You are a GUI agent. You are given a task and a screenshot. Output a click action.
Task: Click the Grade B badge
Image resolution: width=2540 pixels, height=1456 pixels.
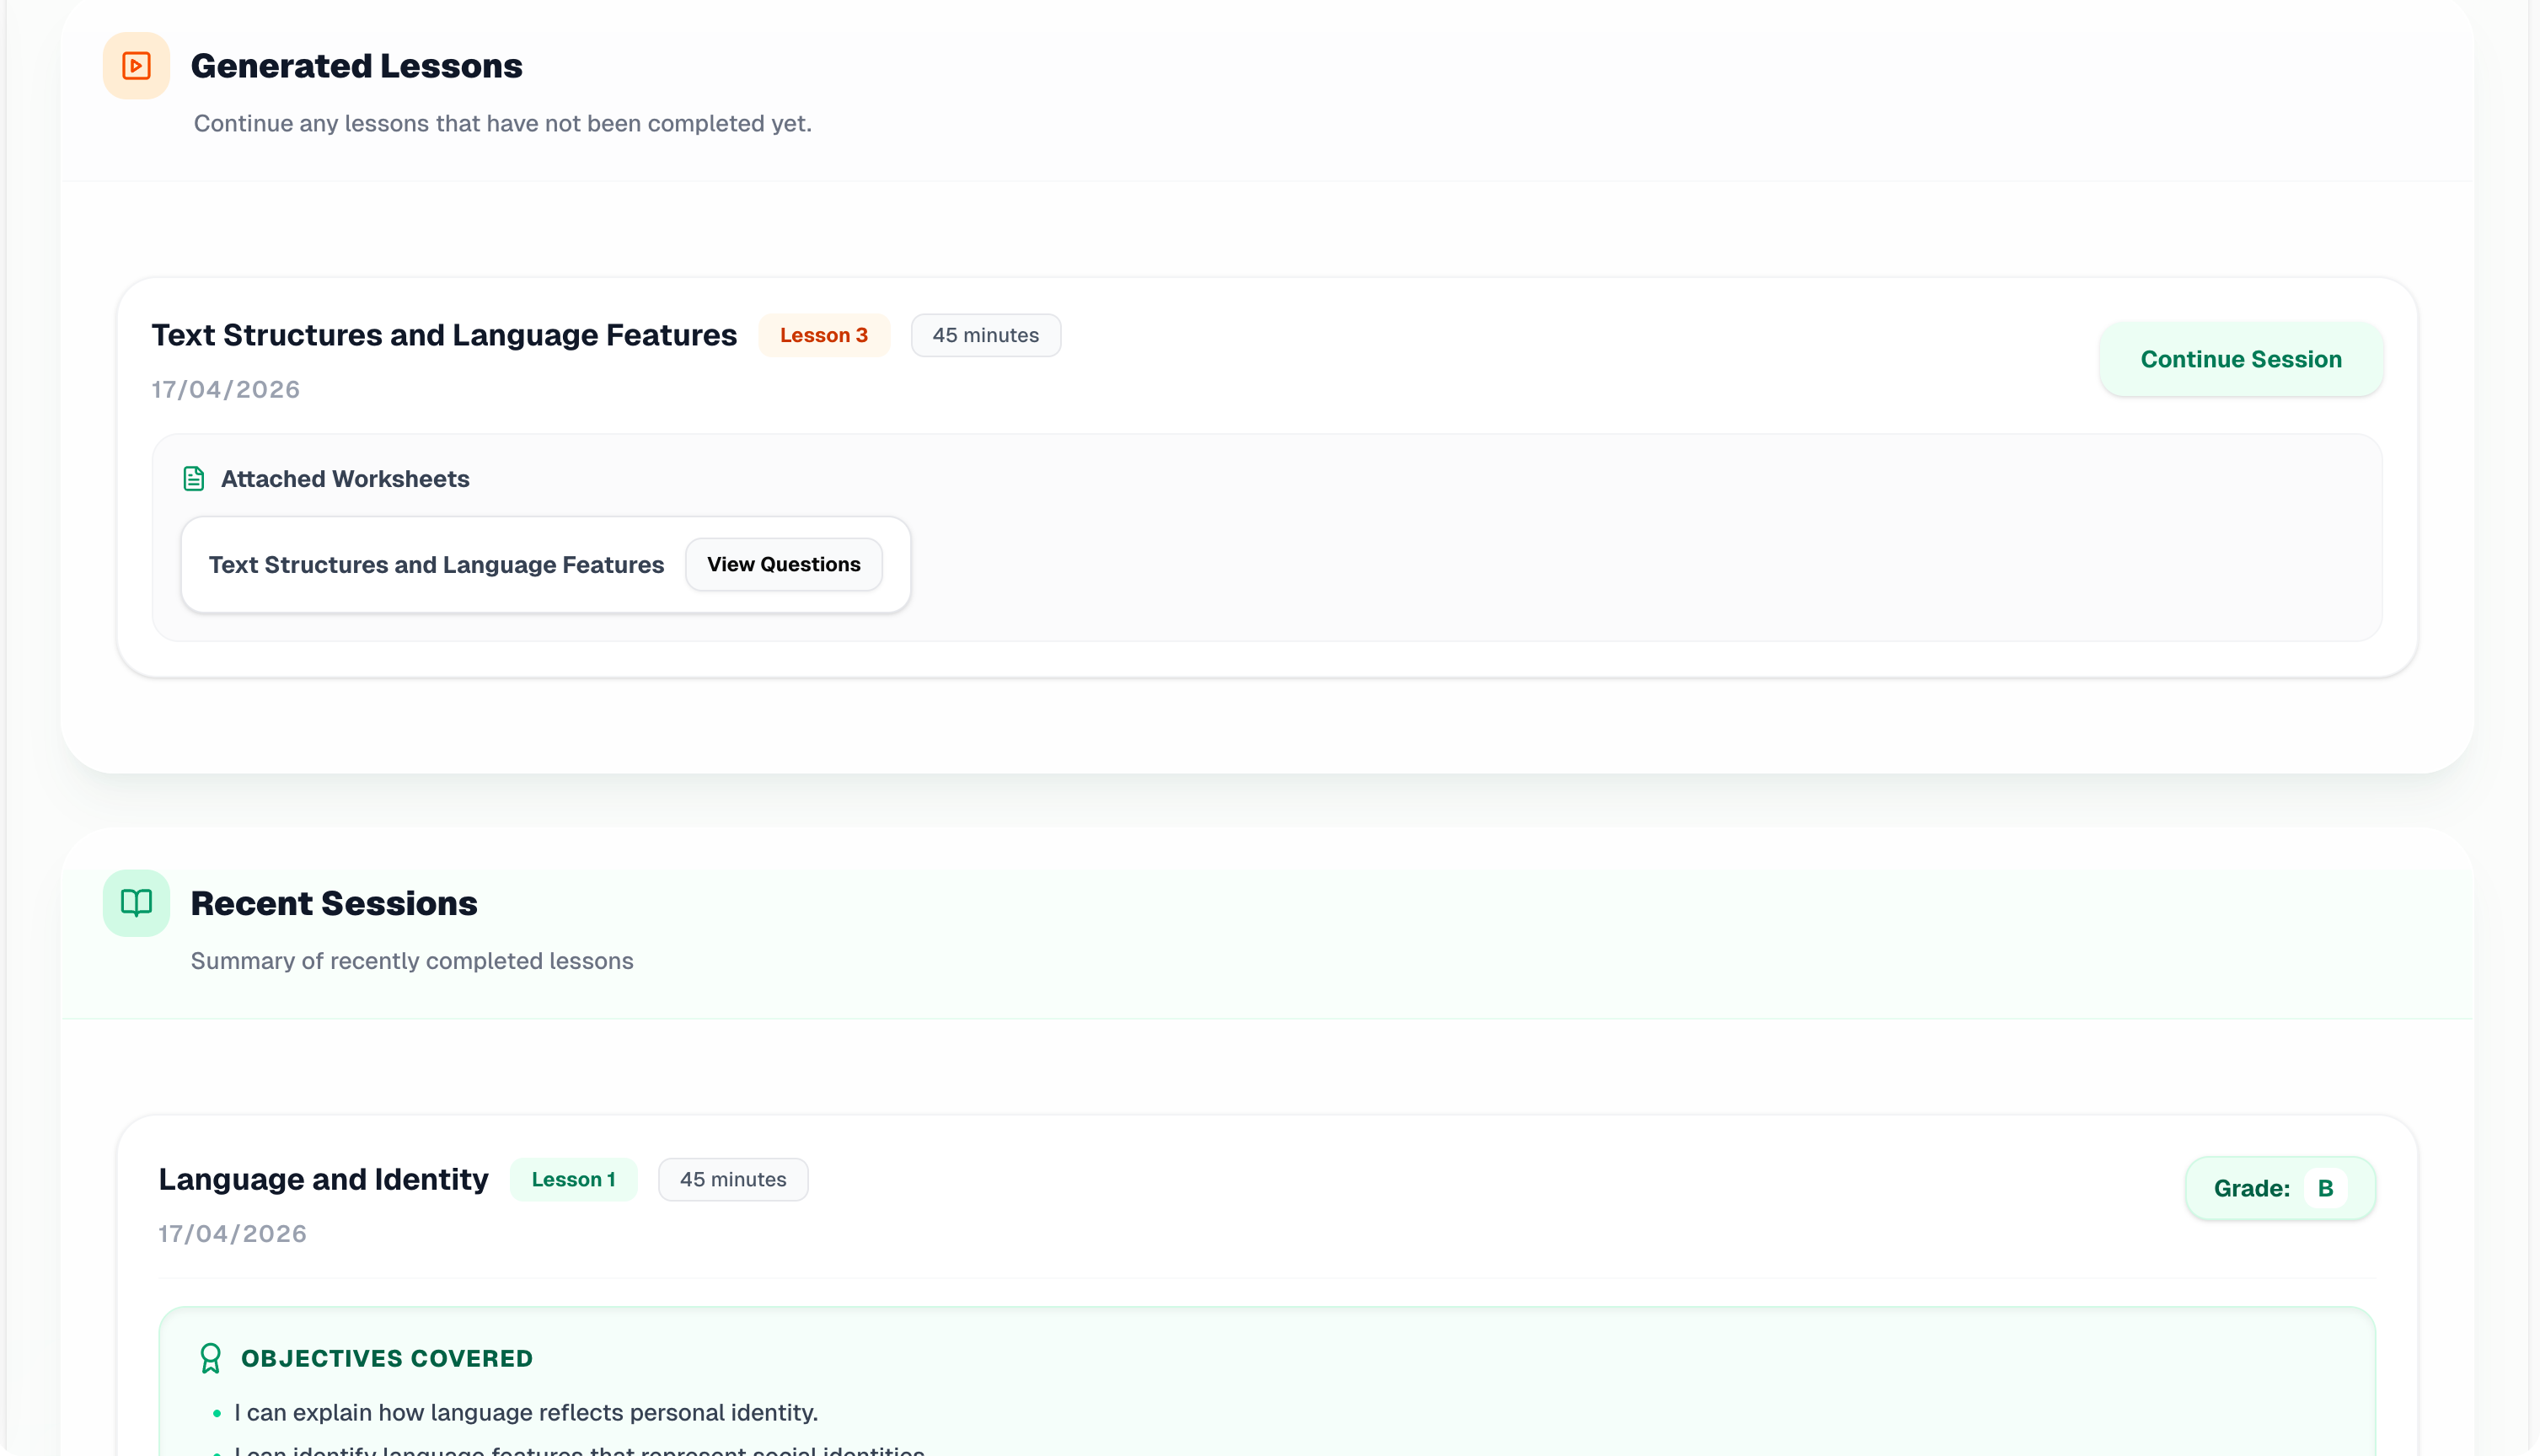[x=2252, y=1188]
